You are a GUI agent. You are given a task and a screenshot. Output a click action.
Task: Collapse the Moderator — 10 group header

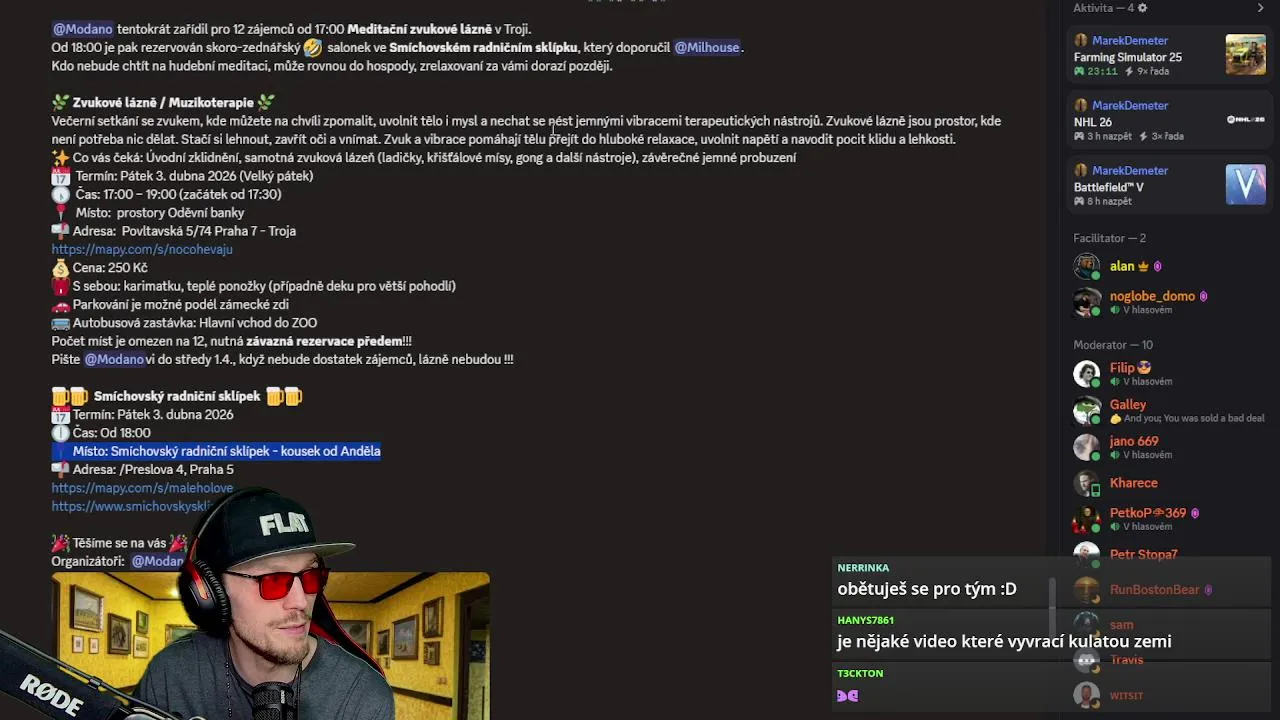tap(1113, 345)
